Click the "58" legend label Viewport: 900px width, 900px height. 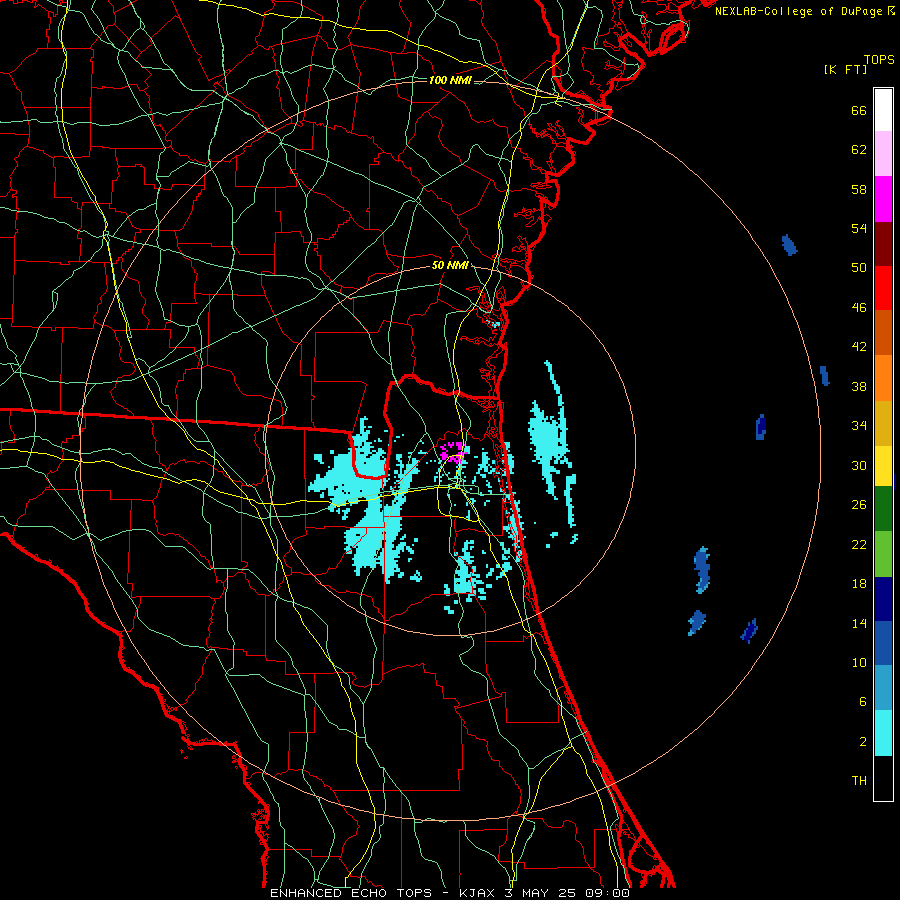pos(859,189)
